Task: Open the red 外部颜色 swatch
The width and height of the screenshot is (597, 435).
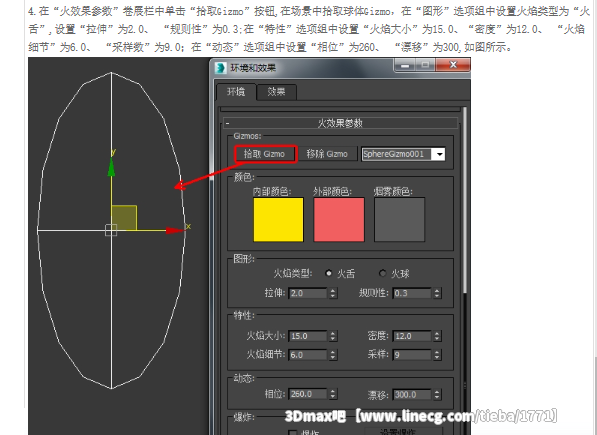Action: [x=339, y=219]
